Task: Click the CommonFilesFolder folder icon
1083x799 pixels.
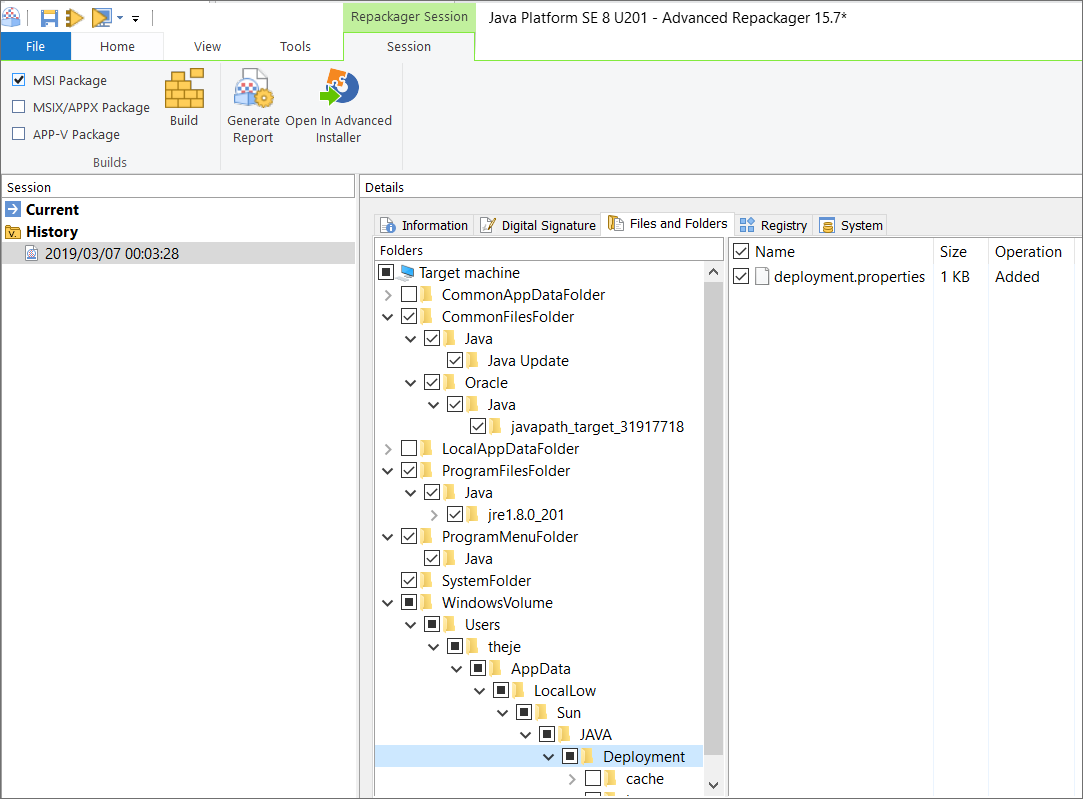Action: (428, 317)
